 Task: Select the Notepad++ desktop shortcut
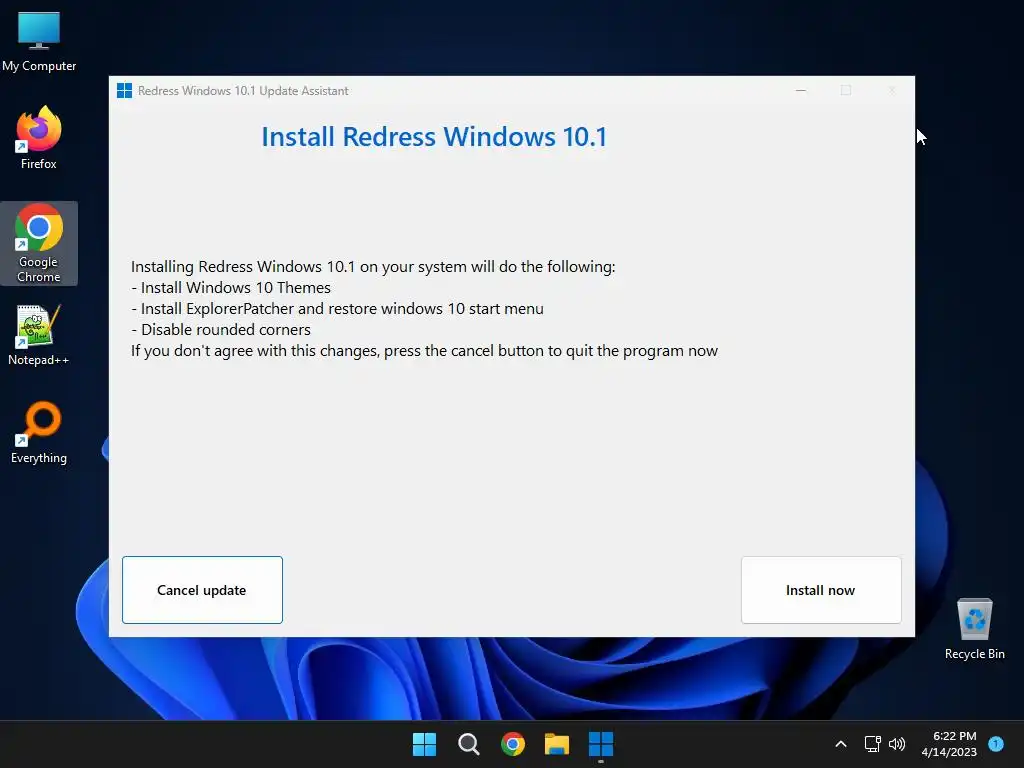coord(39,334)
